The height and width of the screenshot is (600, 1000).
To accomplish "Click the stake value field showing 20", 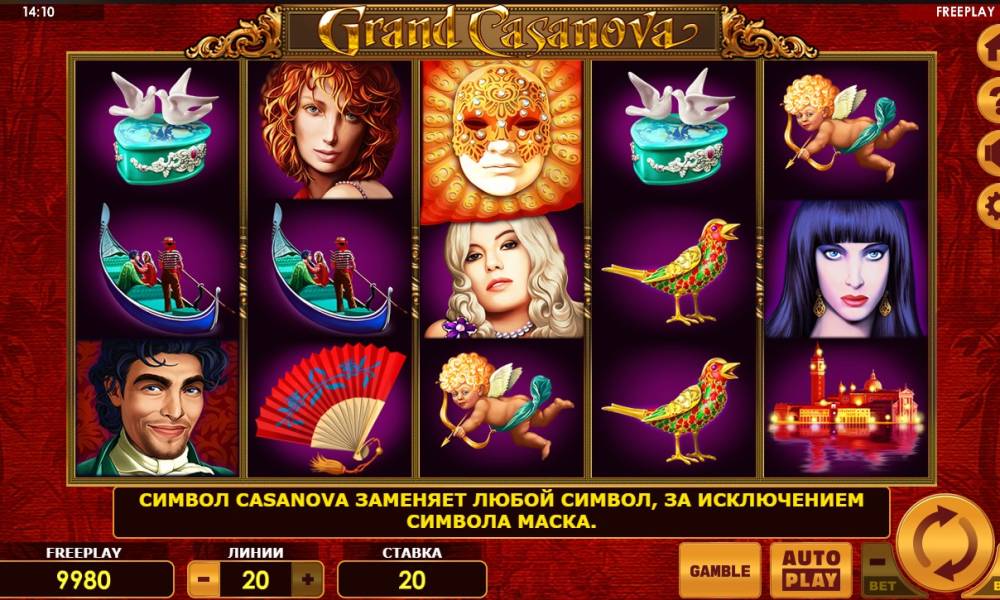I will coord(412,580).
